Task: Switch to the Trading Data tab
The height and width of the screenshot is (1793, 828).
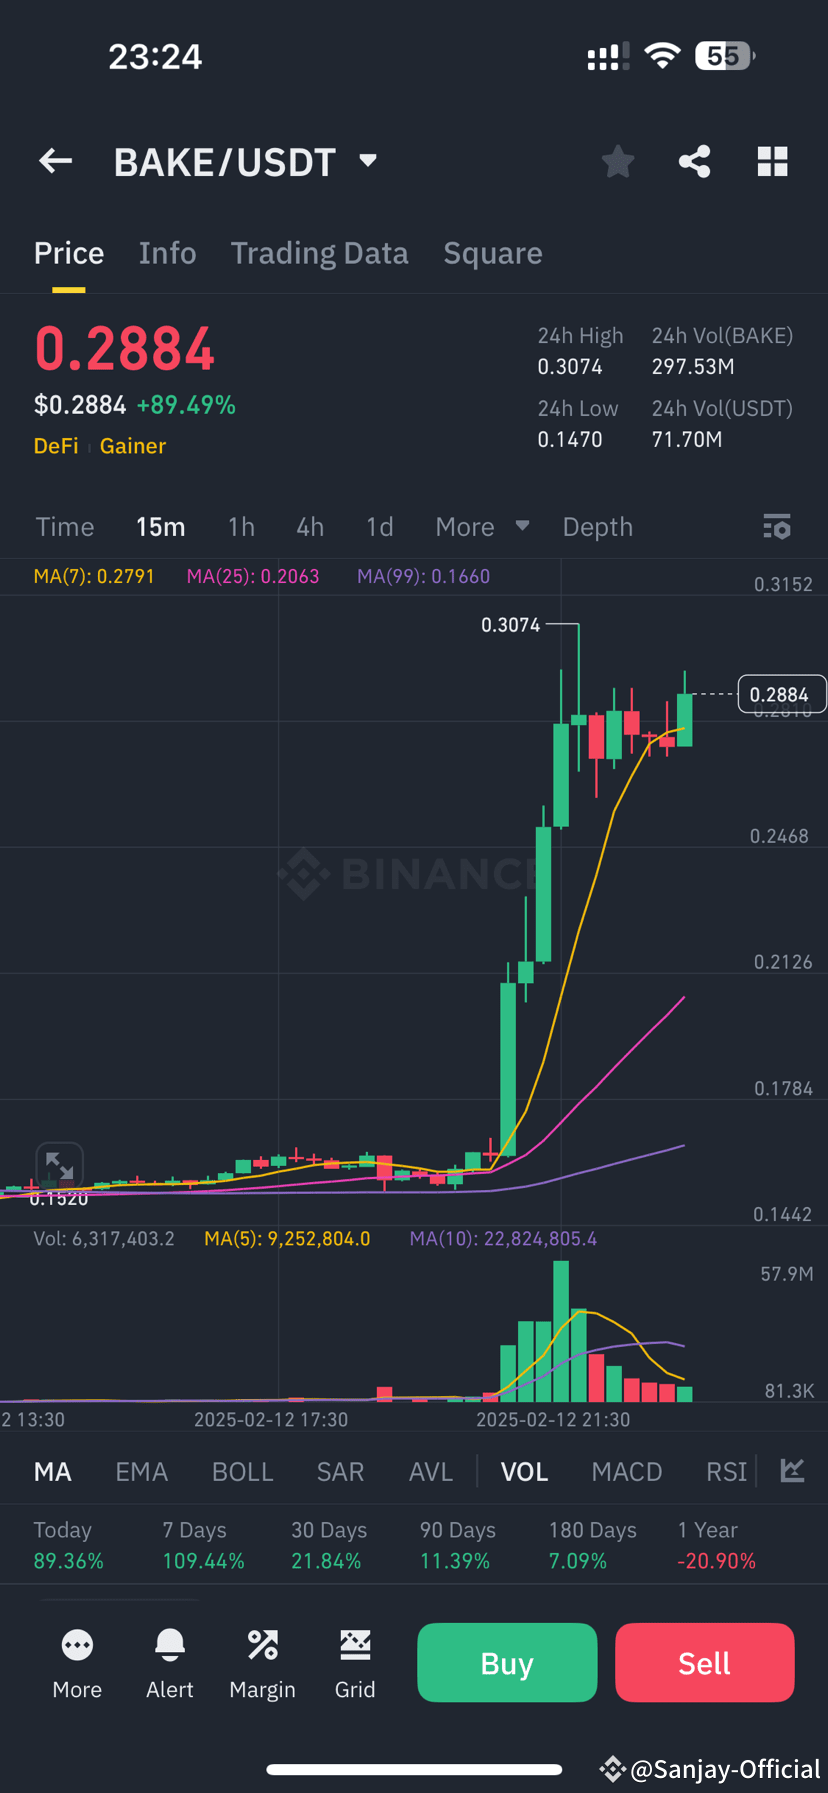Action: pos(319,253)
